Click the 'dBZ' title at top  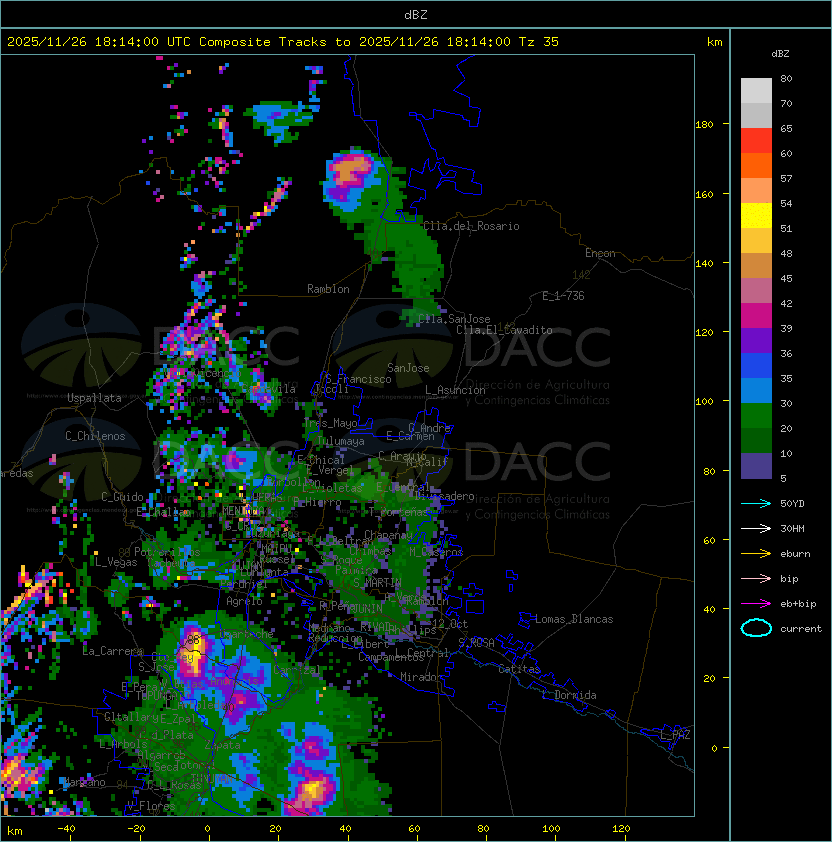tap(416, 15)
